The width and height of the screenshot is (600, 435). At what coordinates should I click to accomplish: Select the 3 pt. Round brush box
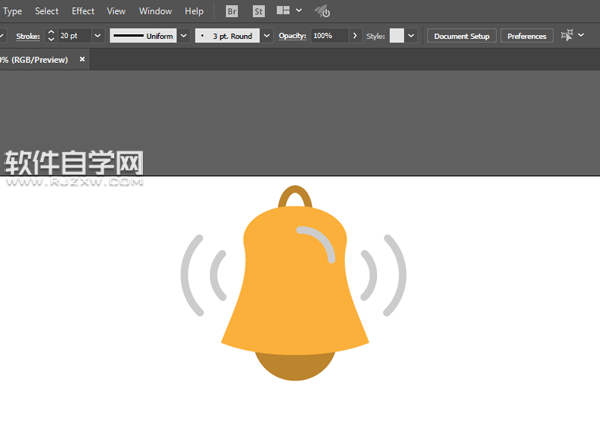(x=227, y=36)
